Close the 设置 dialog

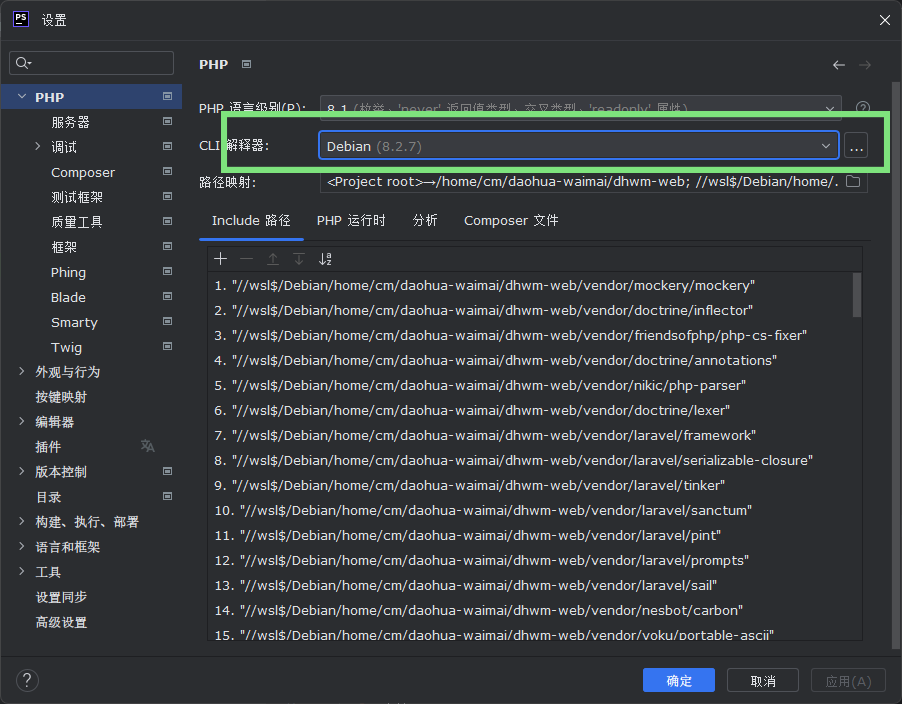click(885, 20)
